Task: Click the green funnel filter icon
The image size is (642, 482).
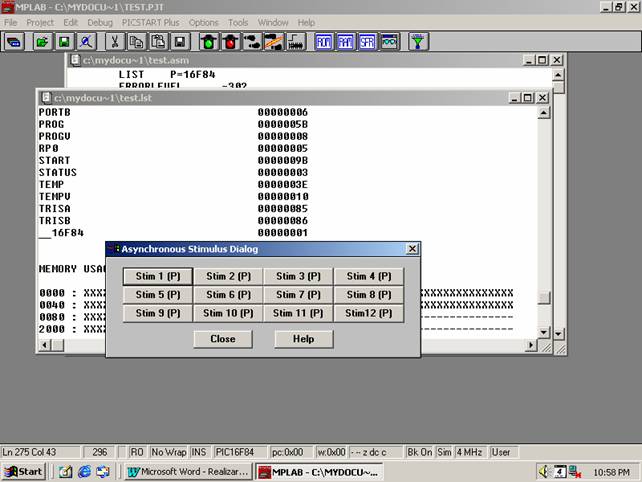Action: 418,42
